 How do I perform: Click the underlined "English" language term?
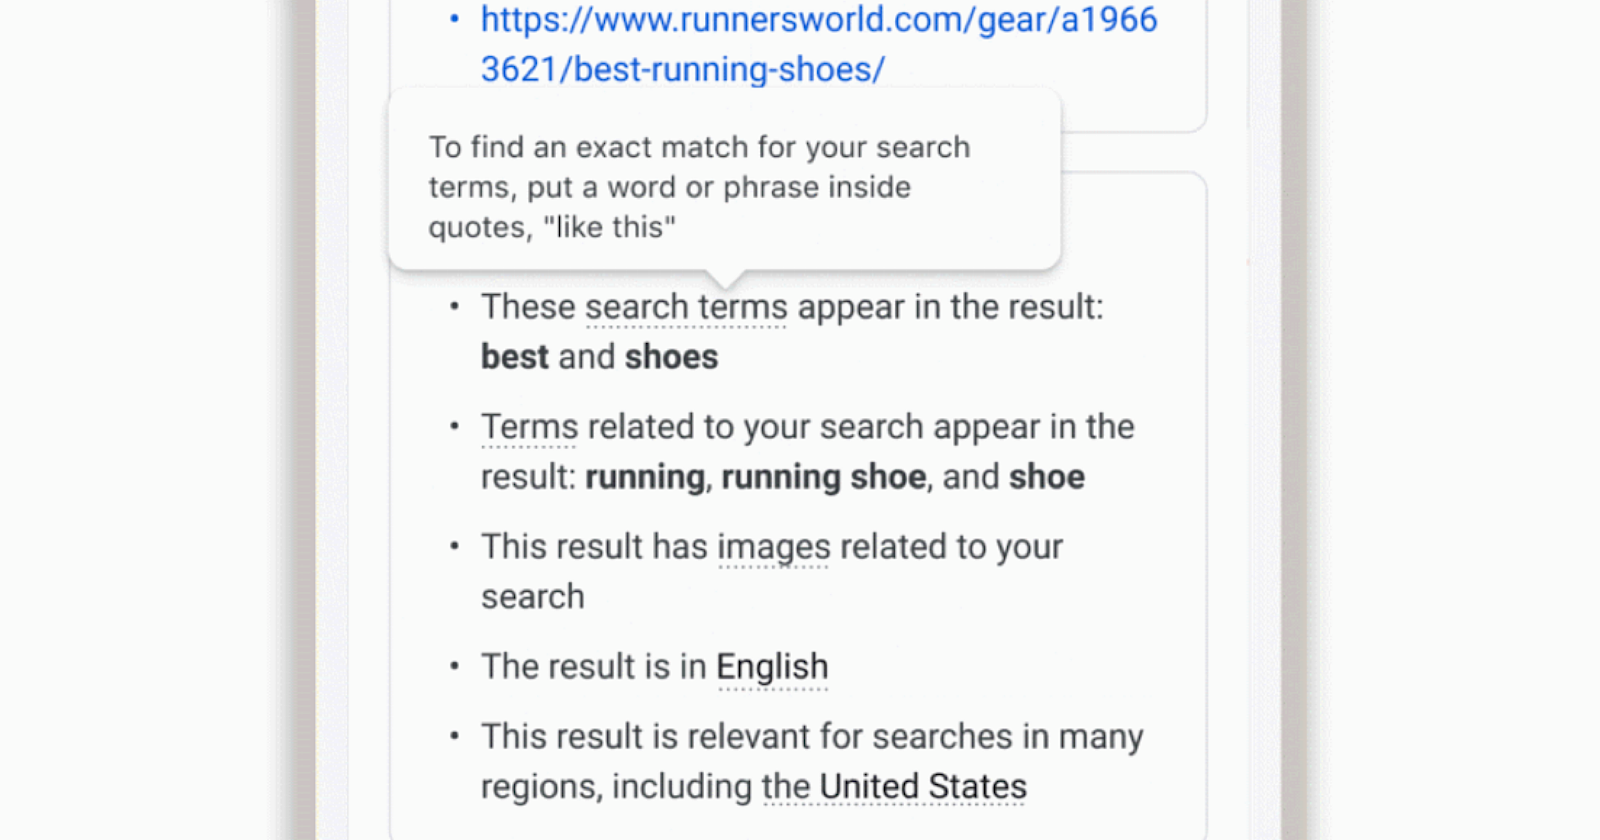click(x=773, y=666)
